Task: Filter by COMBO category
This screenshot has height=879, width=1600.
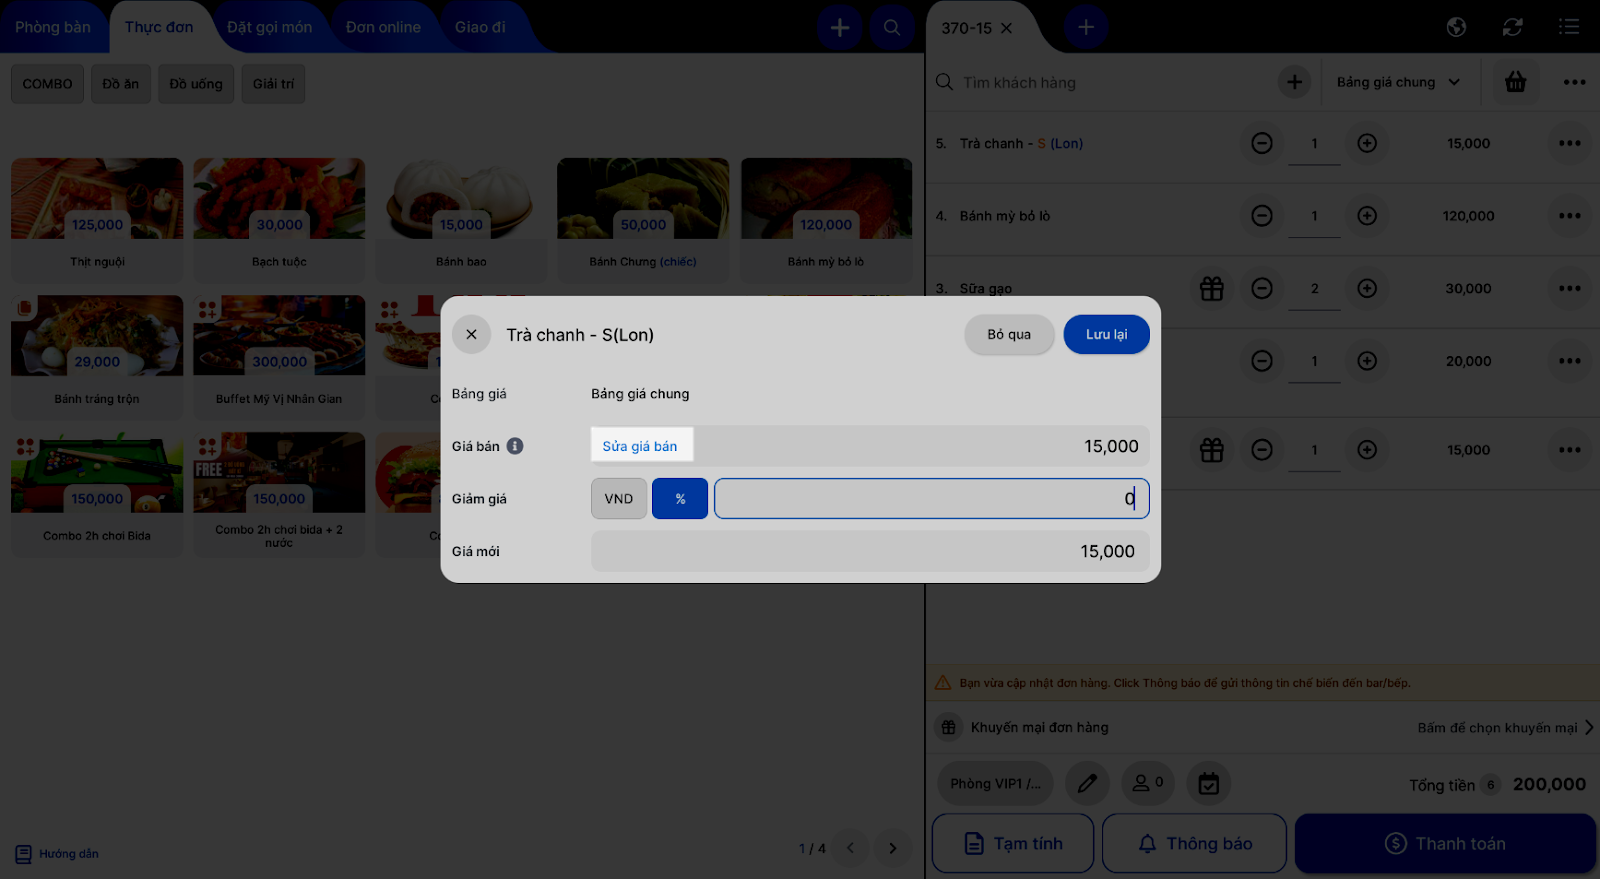Action: click(47, 84)
